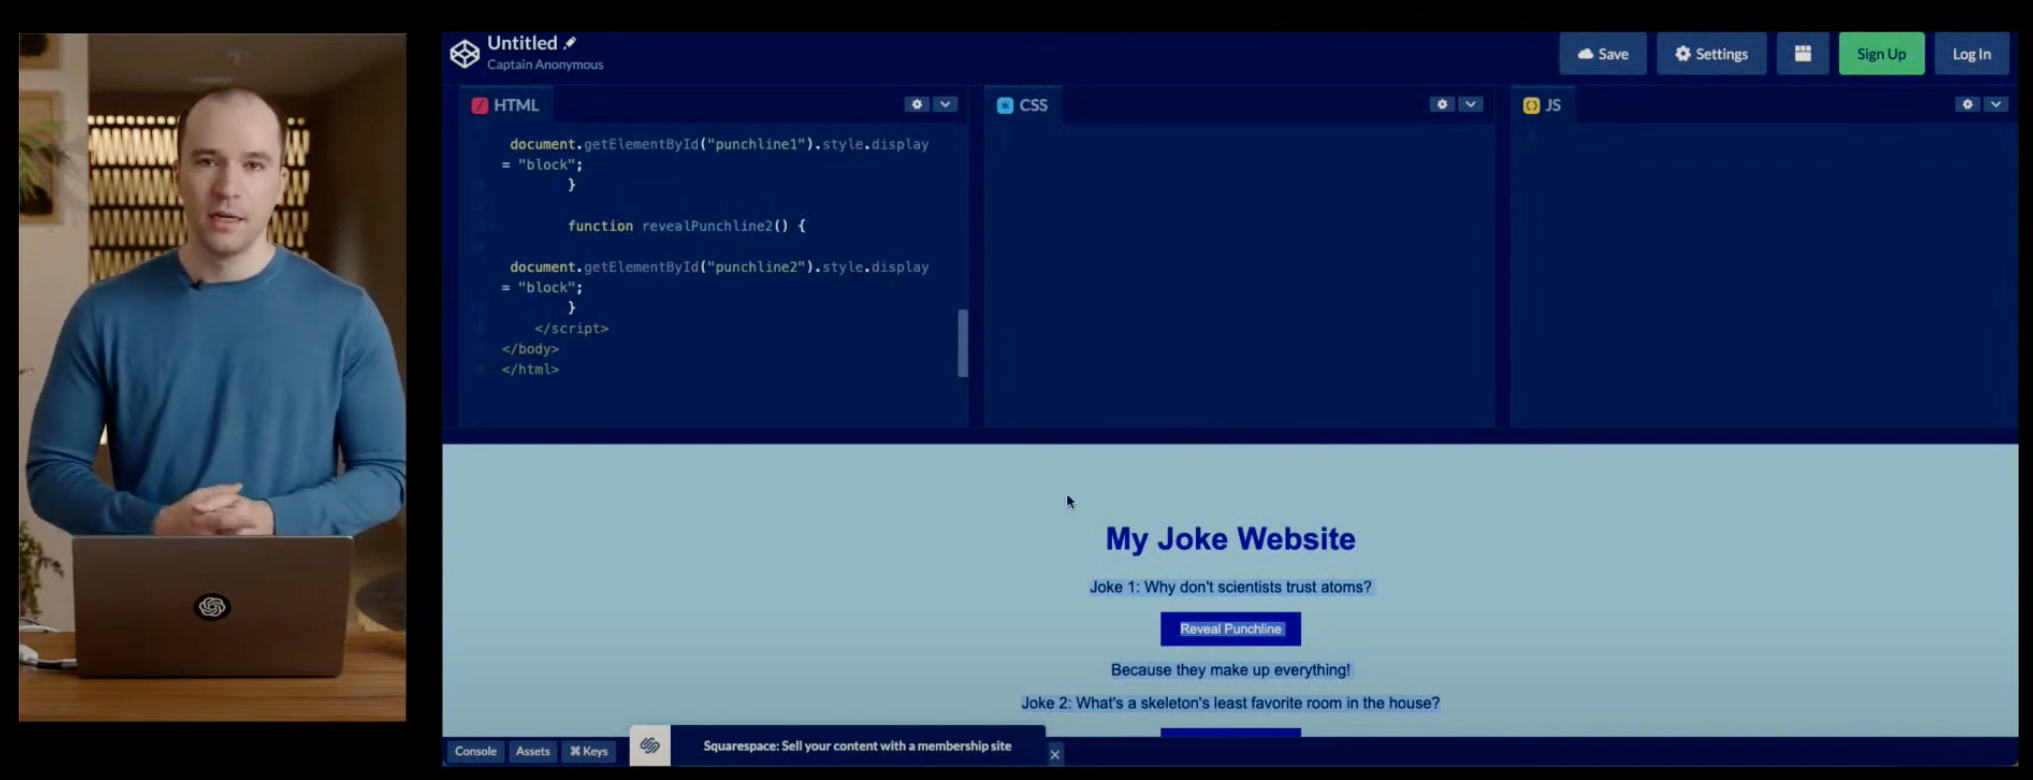This screenshot has width=2033, height=780.
Task: Expand the CSS panel dropdown chevron
Action: (1470, 104)
